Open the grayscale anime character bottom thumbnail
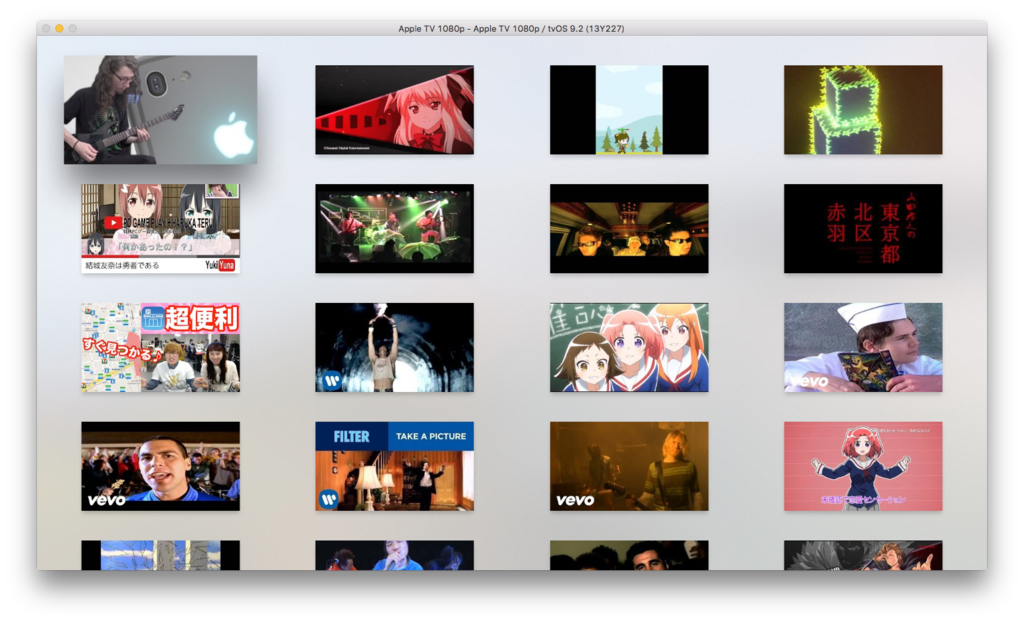 coord(863,555)
